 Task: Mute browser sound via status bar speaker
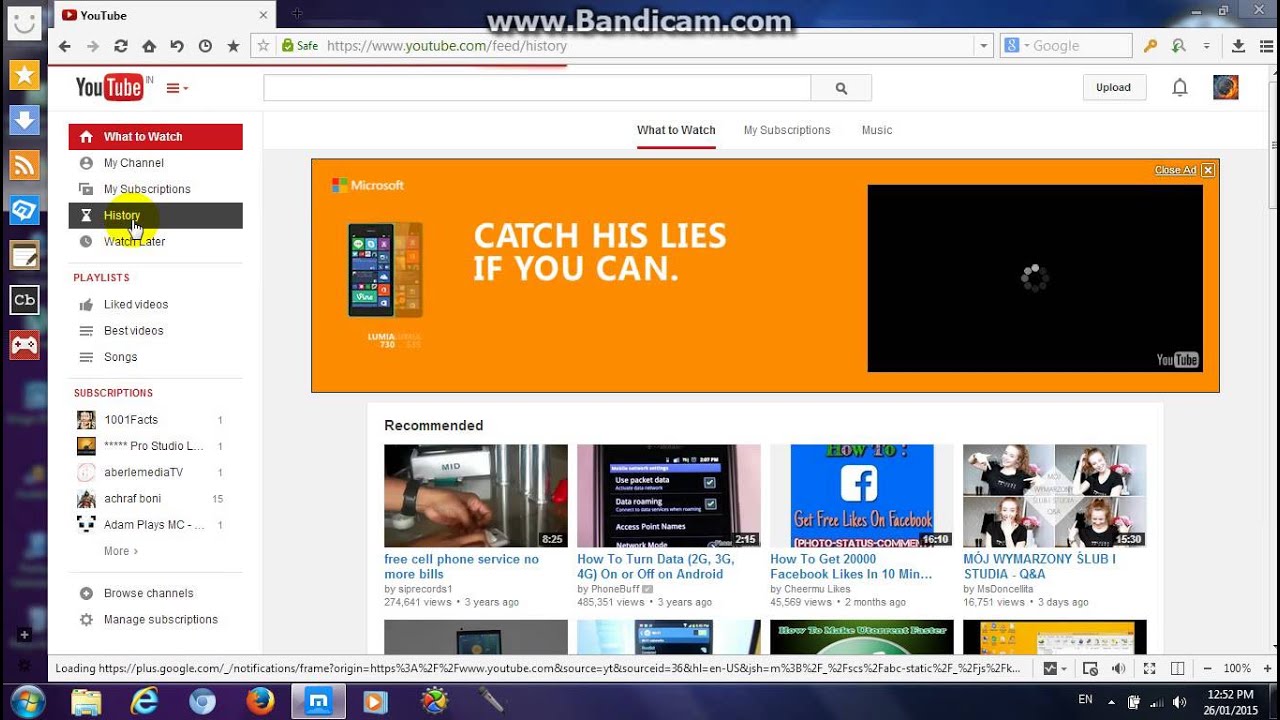tap(1119, 668)
